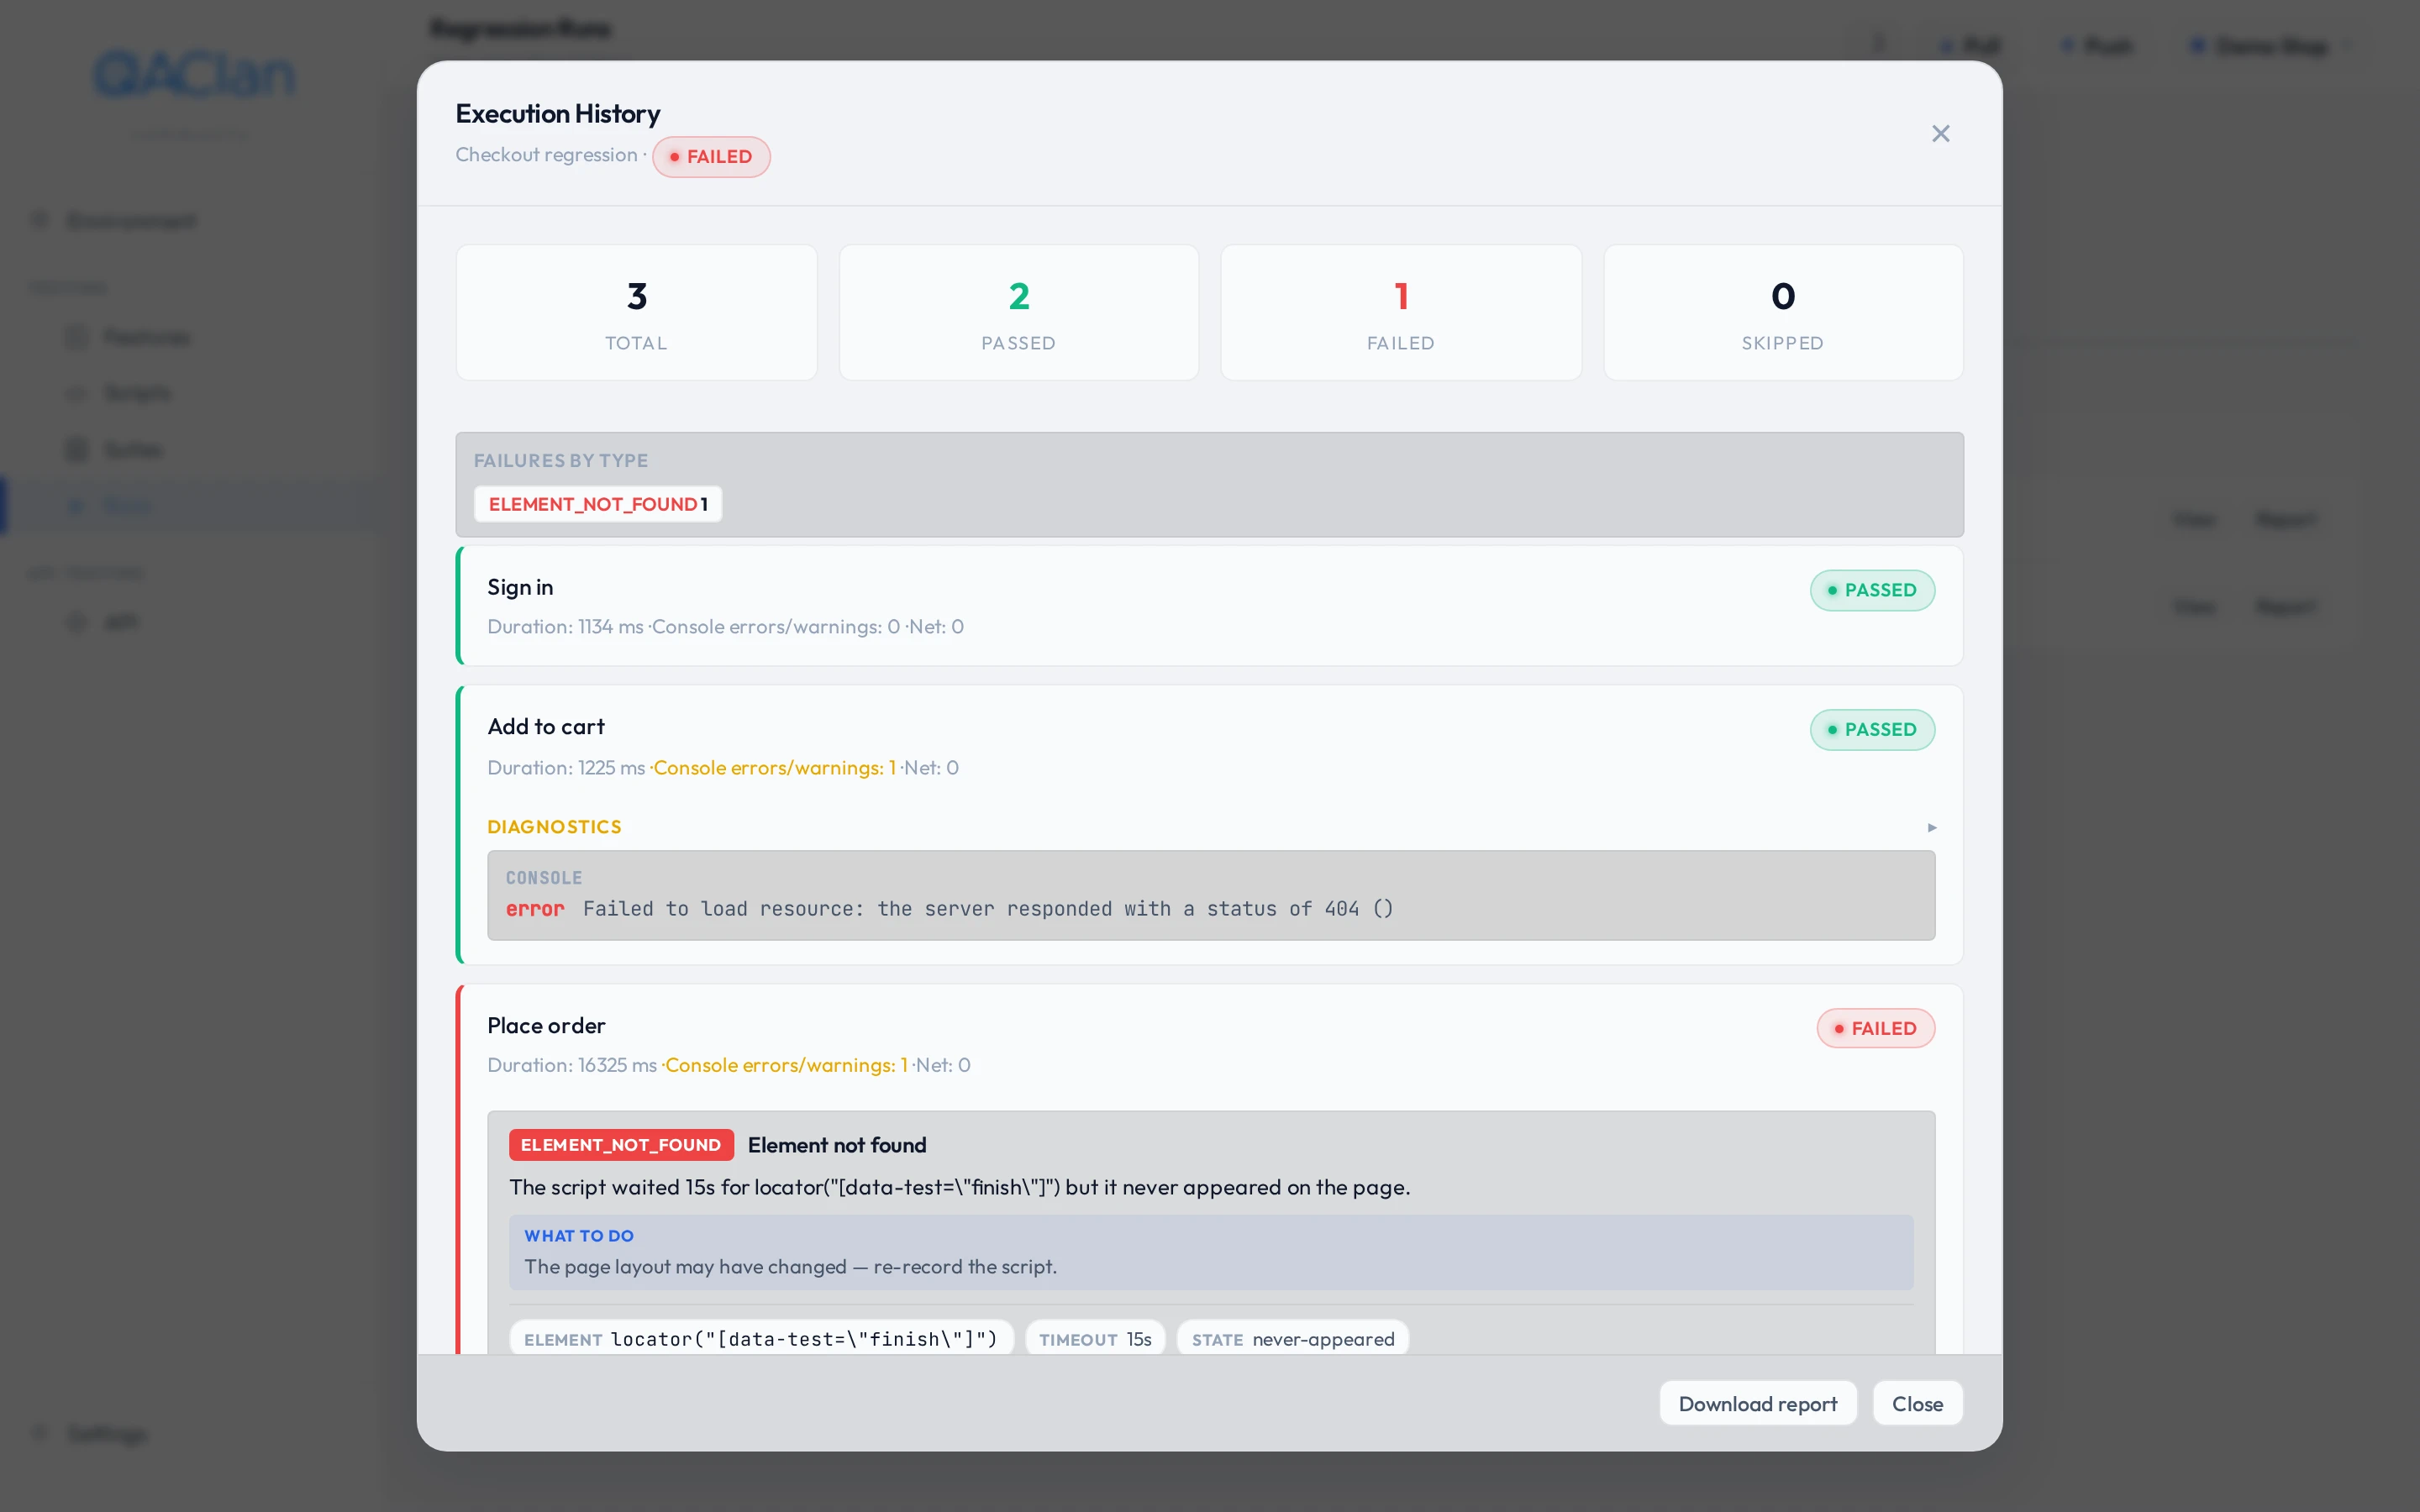Click the SKIPPED 0 summary card

pos(1783,312)
